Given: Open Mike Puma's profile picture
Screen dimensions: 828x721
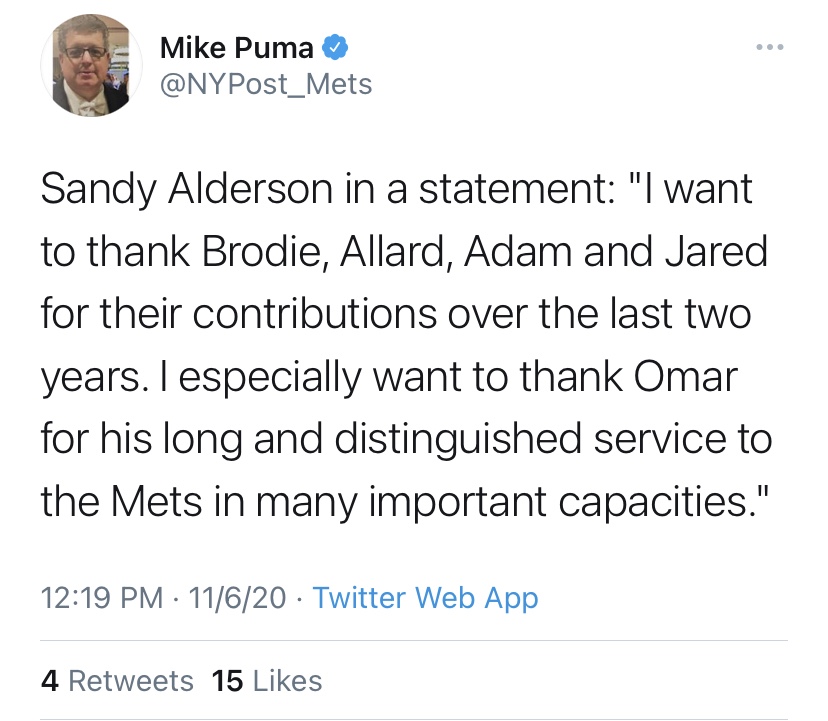Looking at the screenshot, I should (x=90, y=67).
